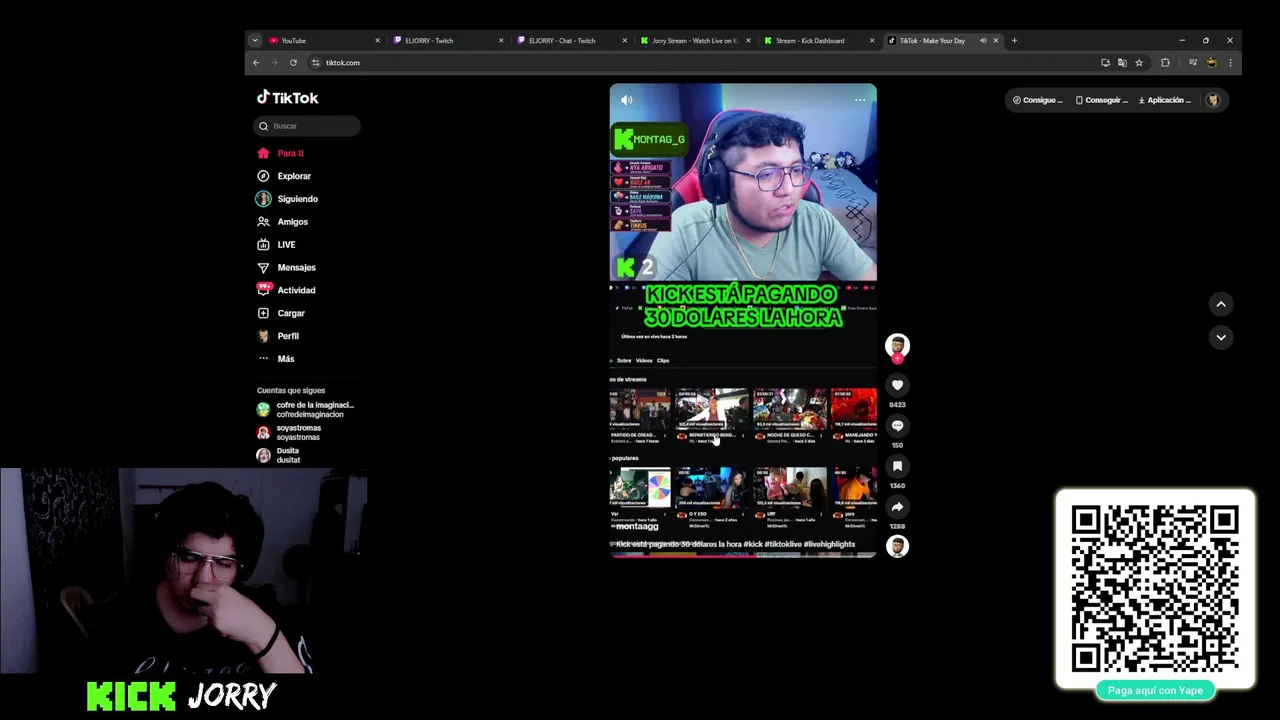
Task: Open the Amigos page
Action: pos(282,222)
